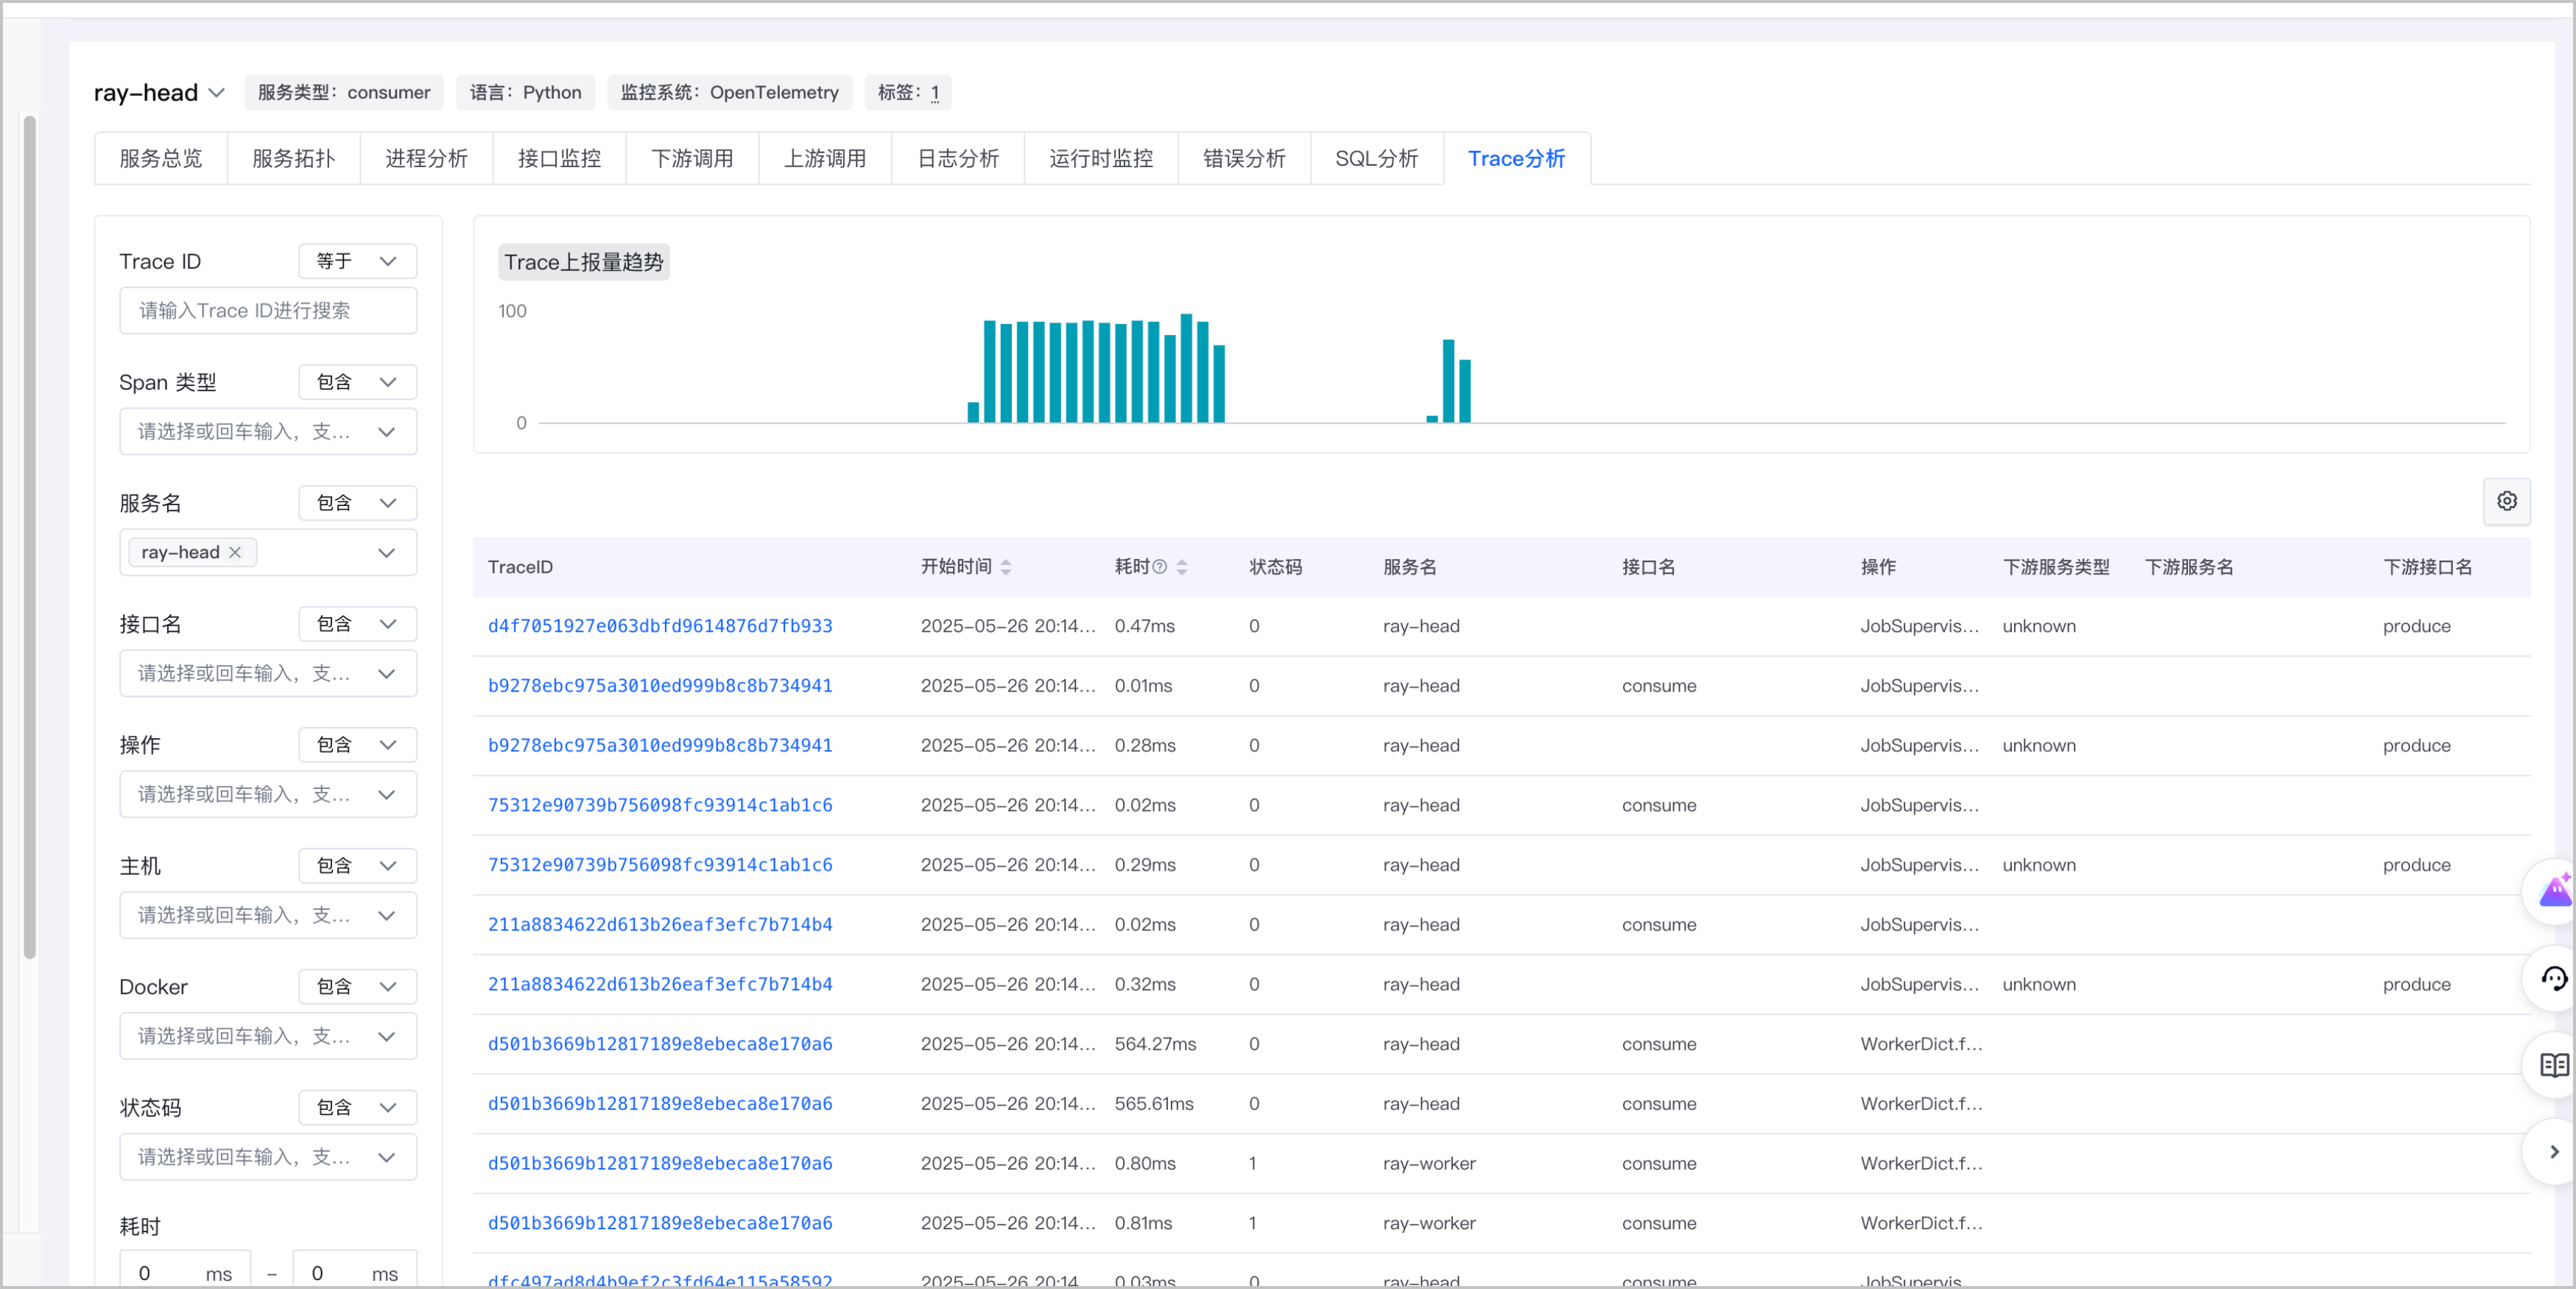Screen dimensions: 2576x1289
Task: Switch to 接口监控 tab
Action: coord(560,159)
